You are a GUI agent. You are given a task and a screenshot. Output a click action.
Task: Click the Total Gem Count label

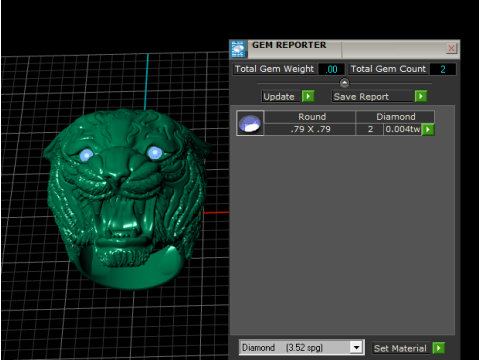pyautogui.click(x=388, y=69)
